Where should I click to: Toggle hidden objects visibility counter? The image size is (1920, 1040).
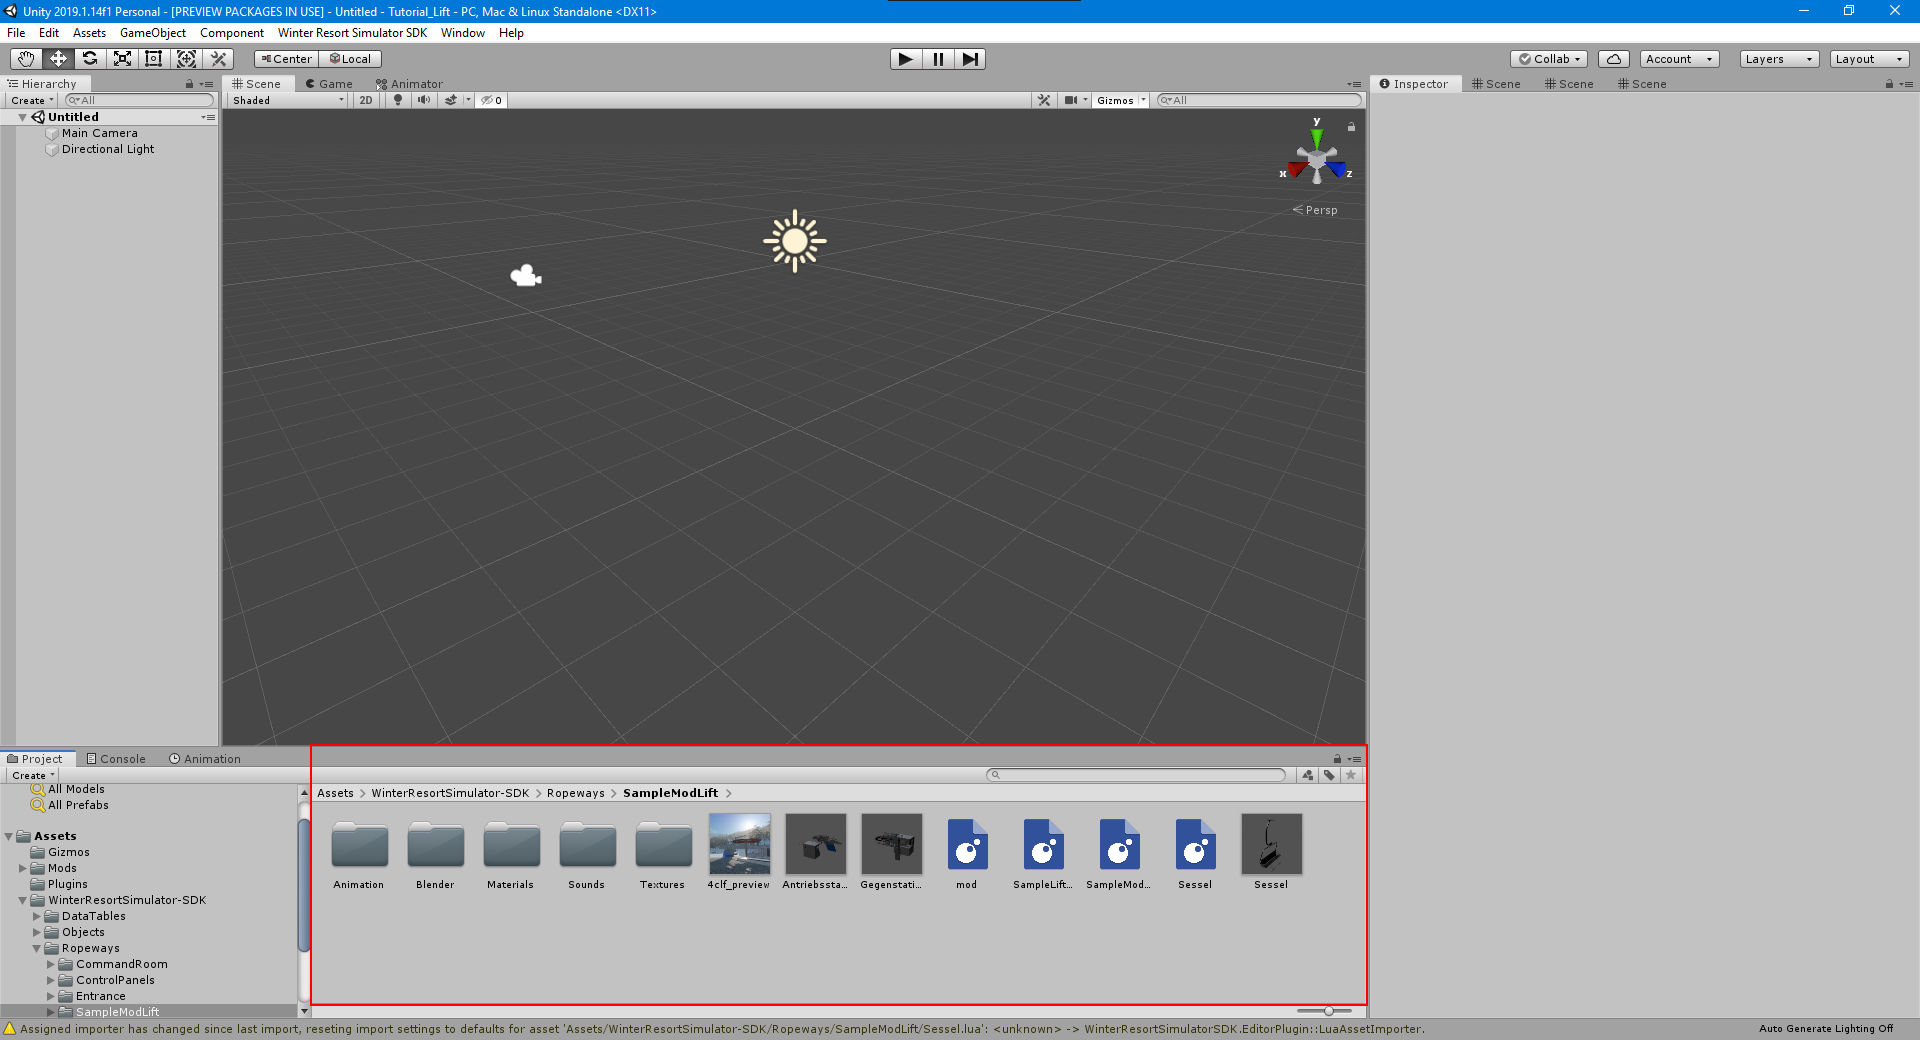pos(491,100)
